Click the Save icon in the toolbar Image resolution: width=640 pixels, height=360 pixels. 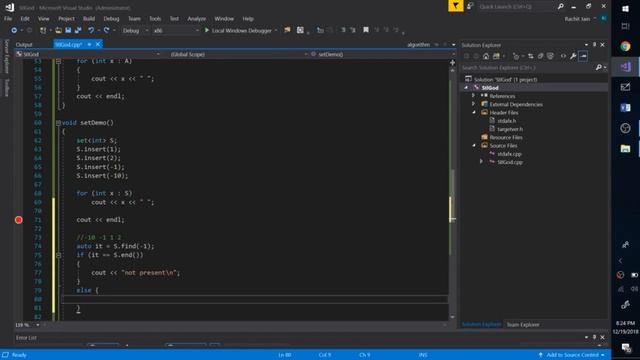point(68,30)
